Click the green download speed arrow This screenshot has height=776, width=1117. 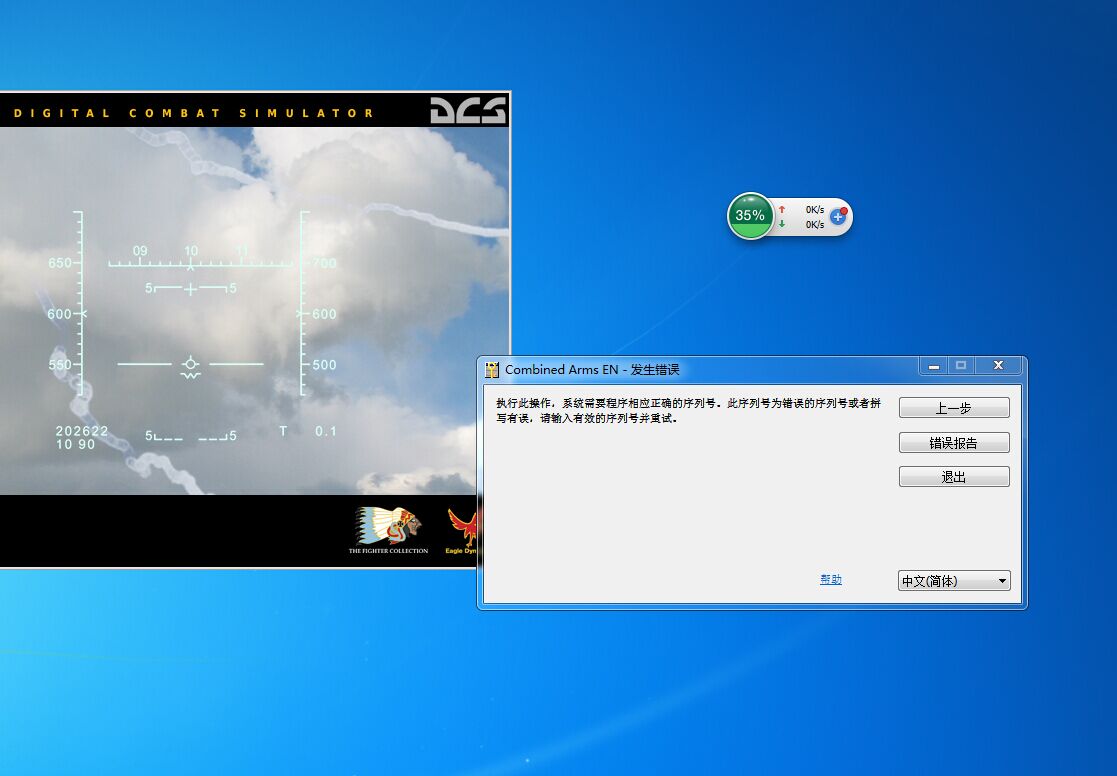click(782, 224)
